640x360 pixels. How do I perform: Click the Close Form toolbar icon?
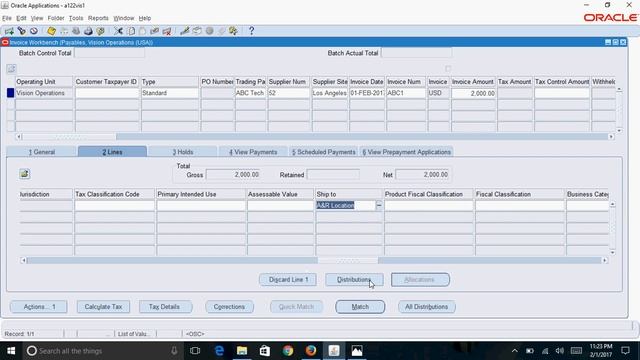(x=100, y=31)
